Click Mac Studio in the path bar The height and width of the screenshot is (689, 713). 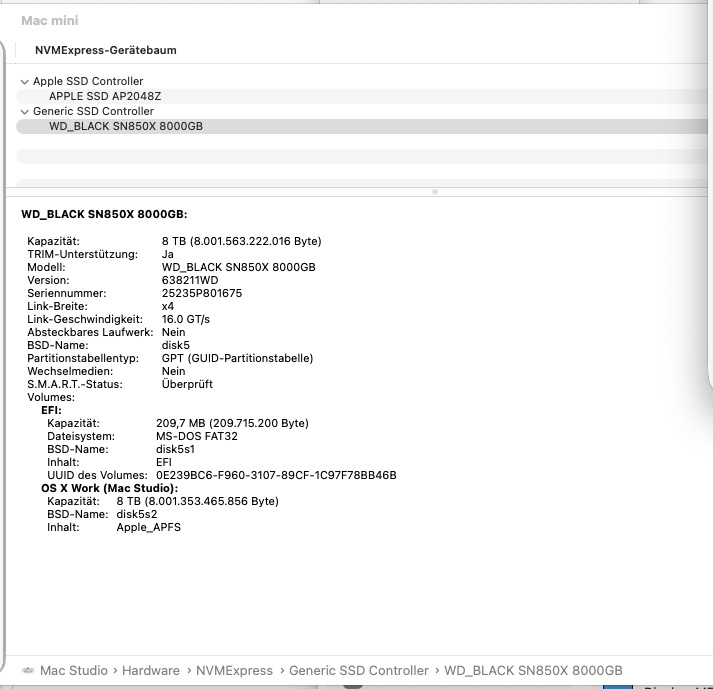pos(74,670)
